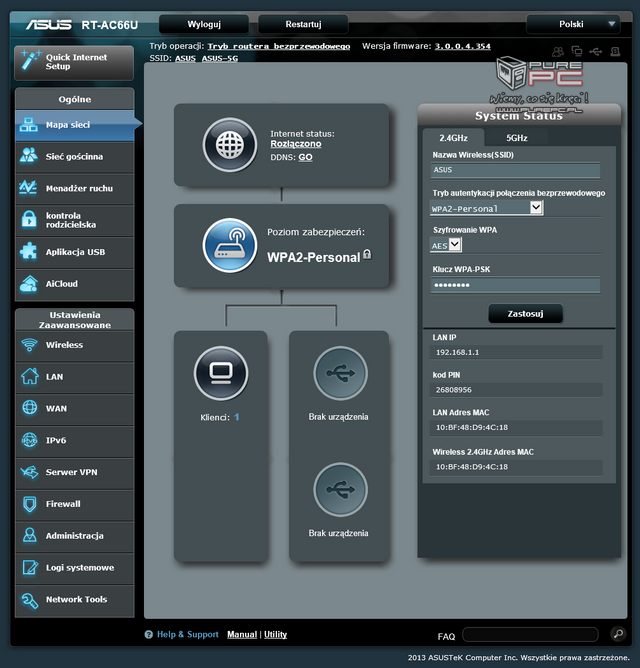The width and height of the screenshot is (640, 668).
Task: Open the Manual link
Action: point(242,634)
